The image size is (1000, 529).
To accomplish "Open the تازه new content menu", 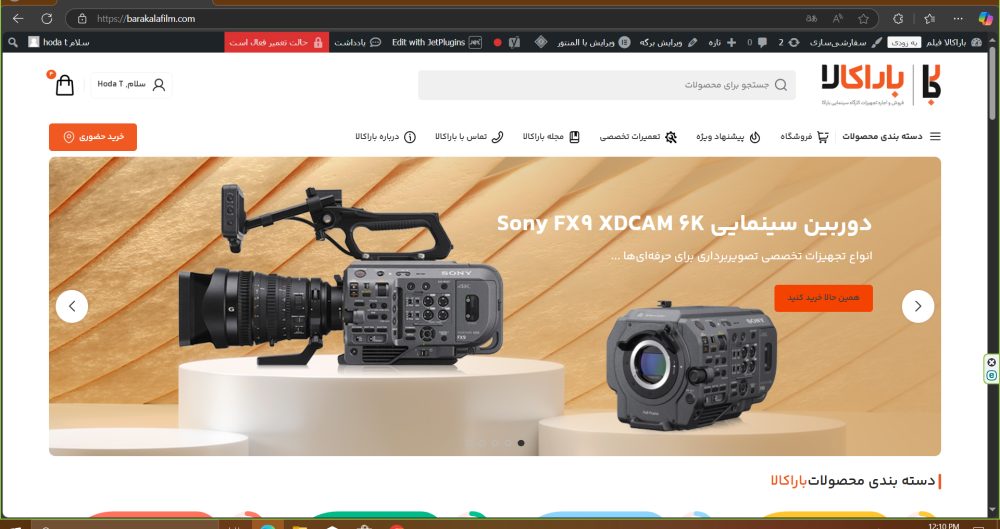I will pyautogui.click(x=722, y=42).
